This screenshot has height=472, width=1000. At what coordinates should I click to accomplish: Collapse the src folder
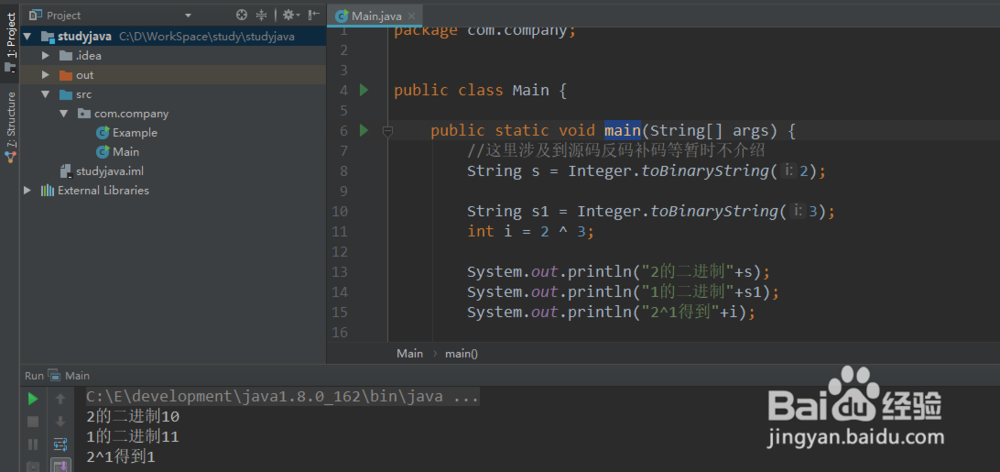(x=45, y=94)
